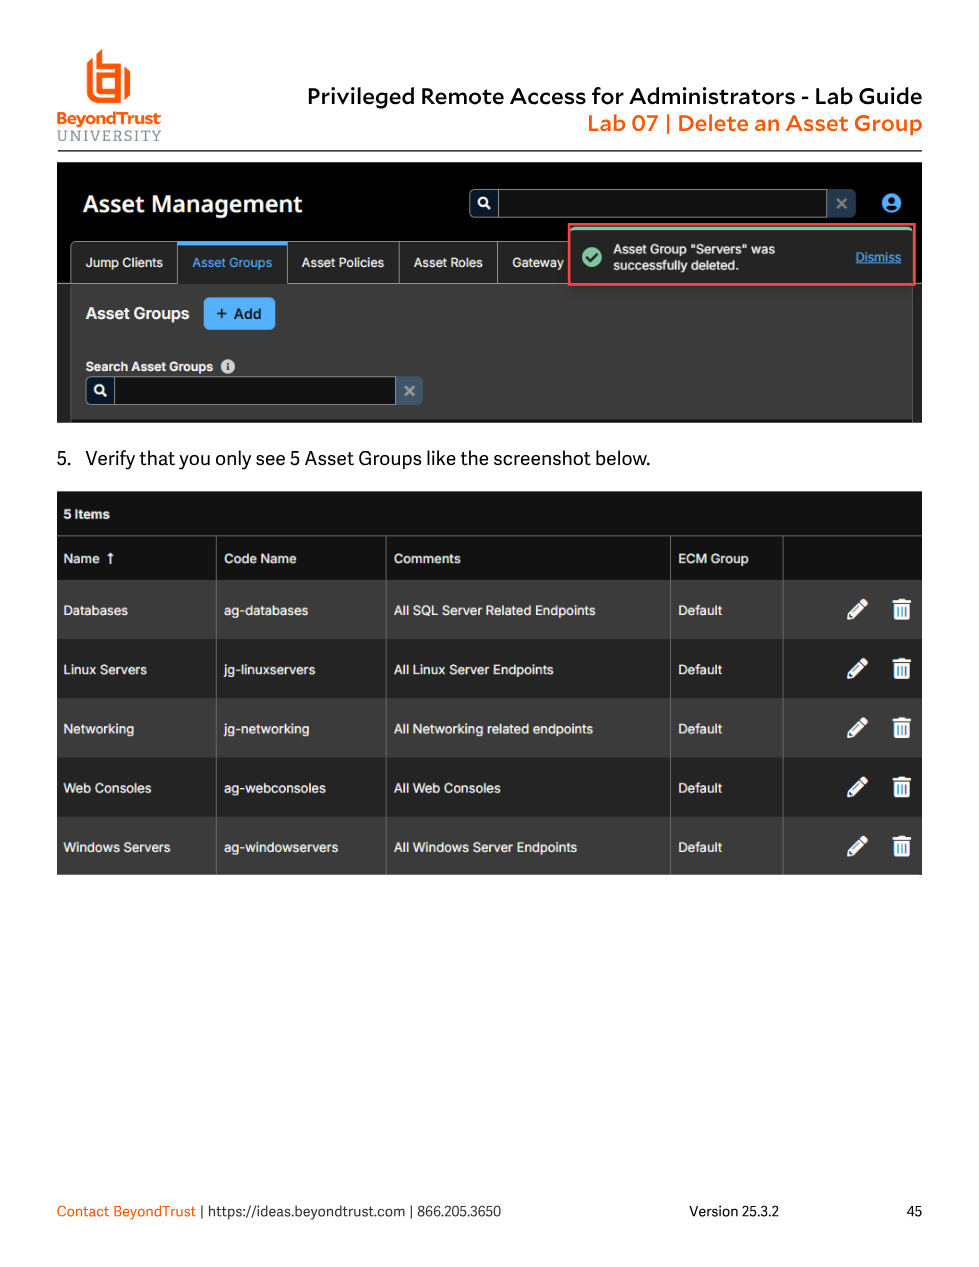979x1267 pixels.
Task: Click the '5 Items' count label
Action: [87, 514]
